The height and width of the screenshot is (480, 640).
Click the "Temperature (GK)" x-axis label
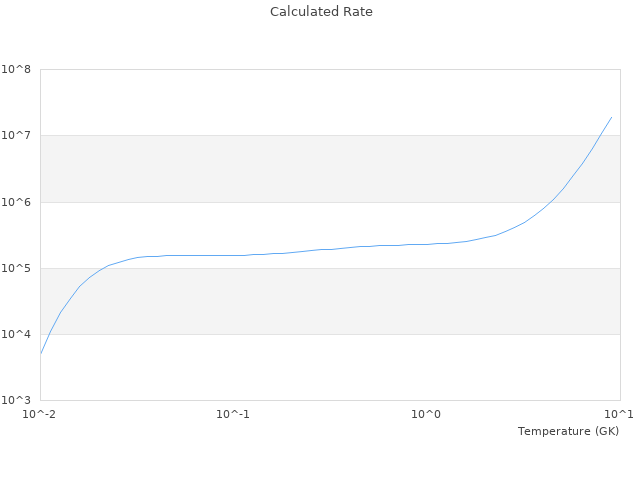click(x=568, y=431)
